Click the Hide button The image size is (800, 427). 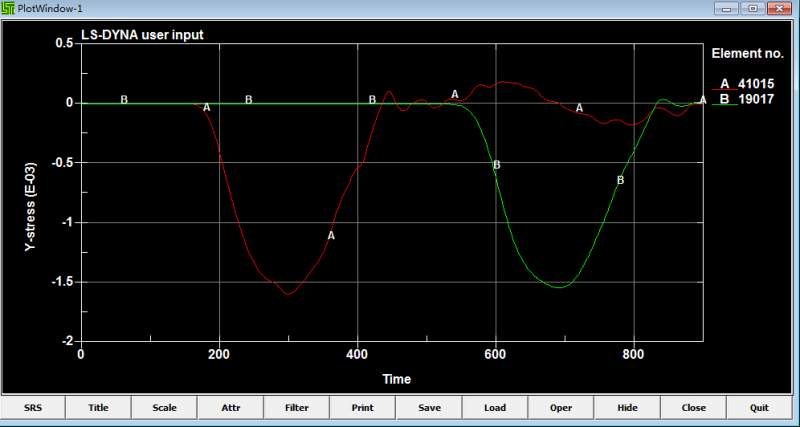point(627,408)
